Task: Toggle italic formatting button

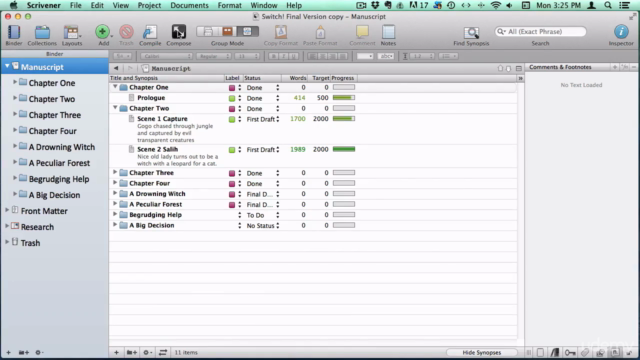Action: (283, 56)
